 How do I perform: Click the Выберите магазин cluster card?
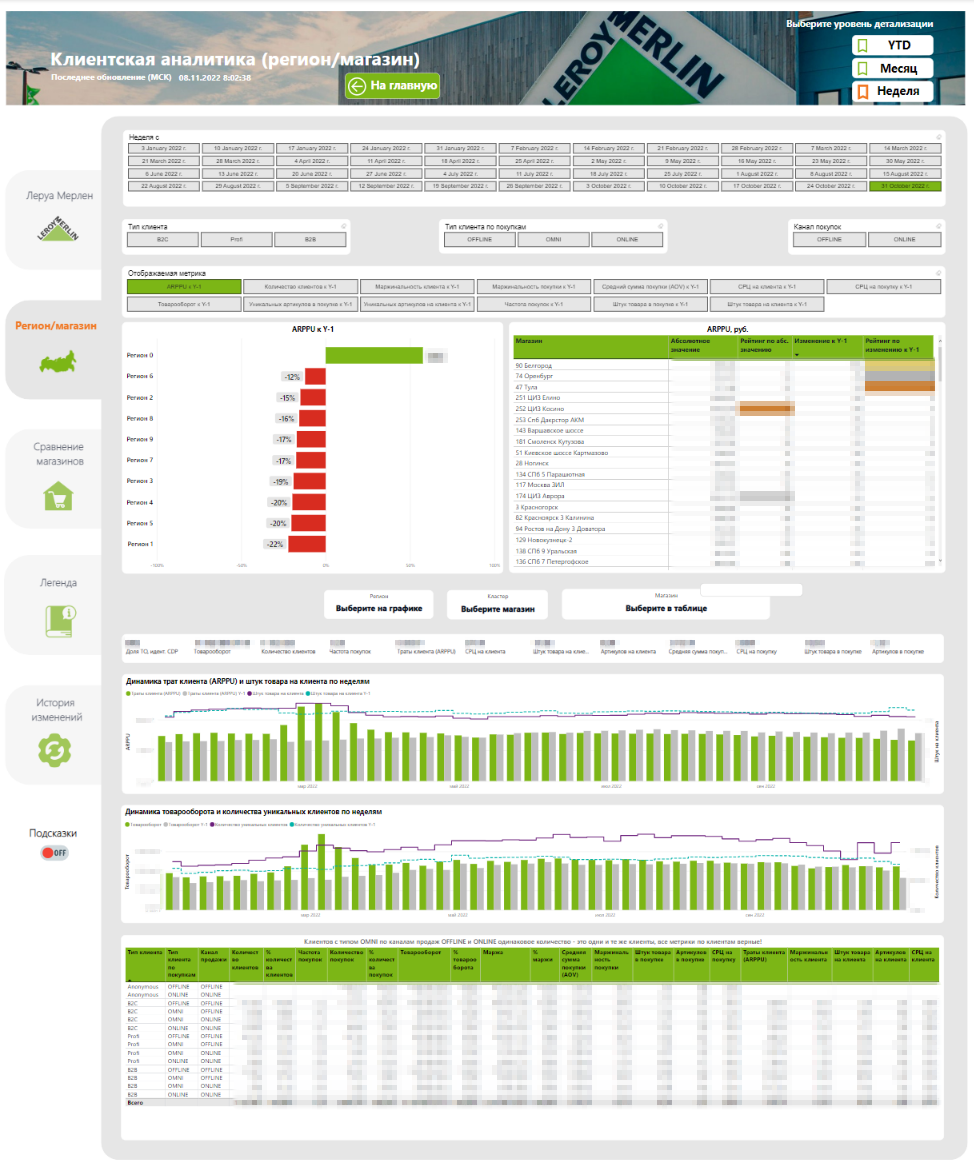point(497,604)
